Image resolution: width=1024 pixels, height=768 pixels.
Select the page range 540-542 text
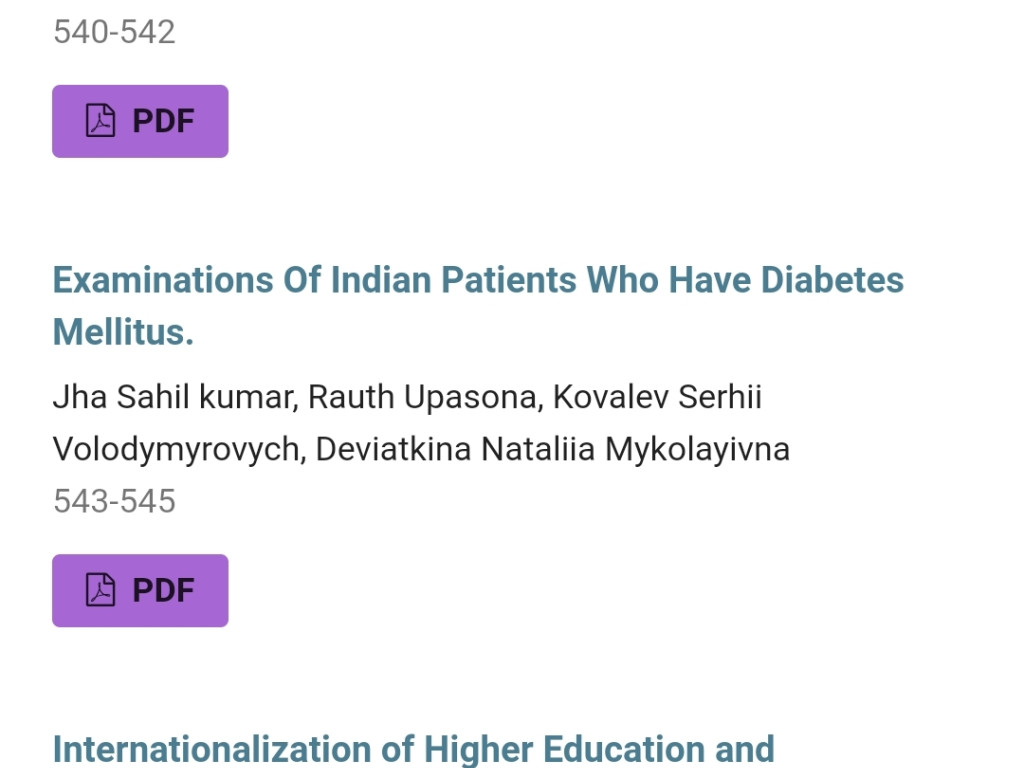point(114,32)
